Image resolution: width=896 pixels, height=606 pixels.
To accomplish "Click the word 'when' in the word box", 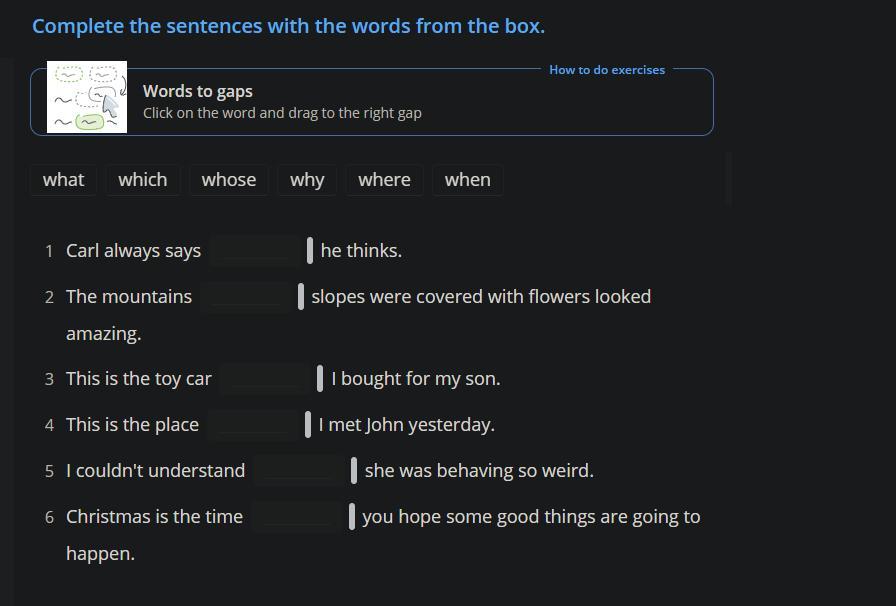I will [467, 180].
